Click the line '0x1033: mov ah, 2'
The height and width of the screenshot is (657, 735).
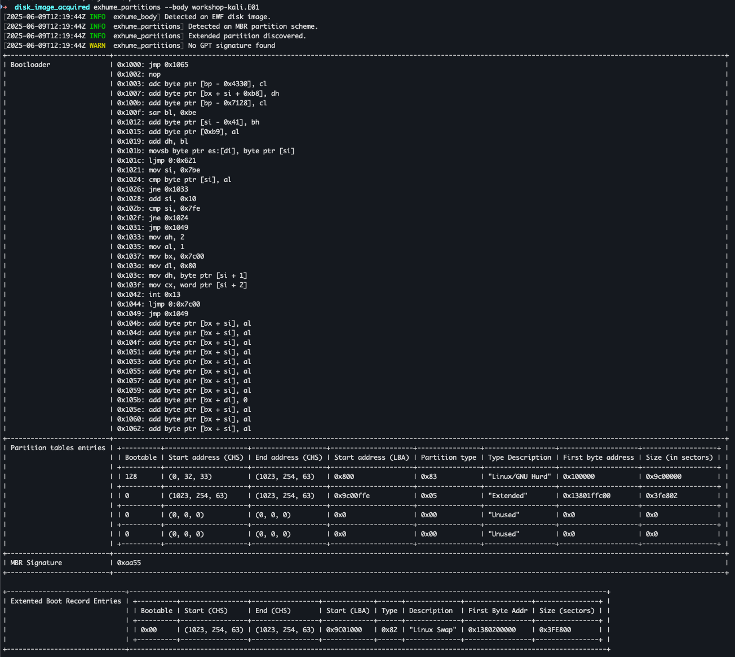[150, 237]
